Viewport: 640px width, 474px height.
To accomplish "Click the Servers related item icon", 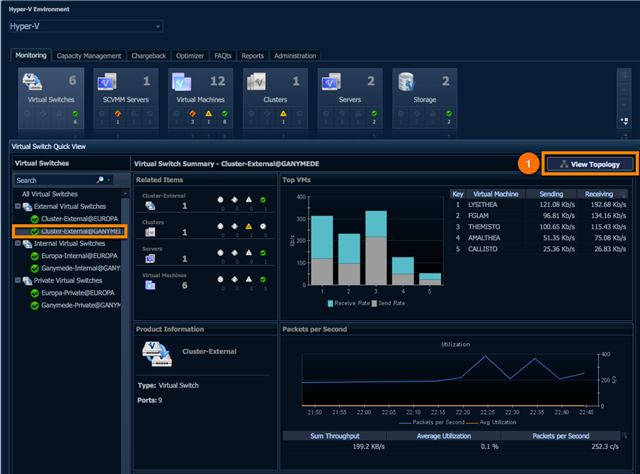I will tap(150, 258).
